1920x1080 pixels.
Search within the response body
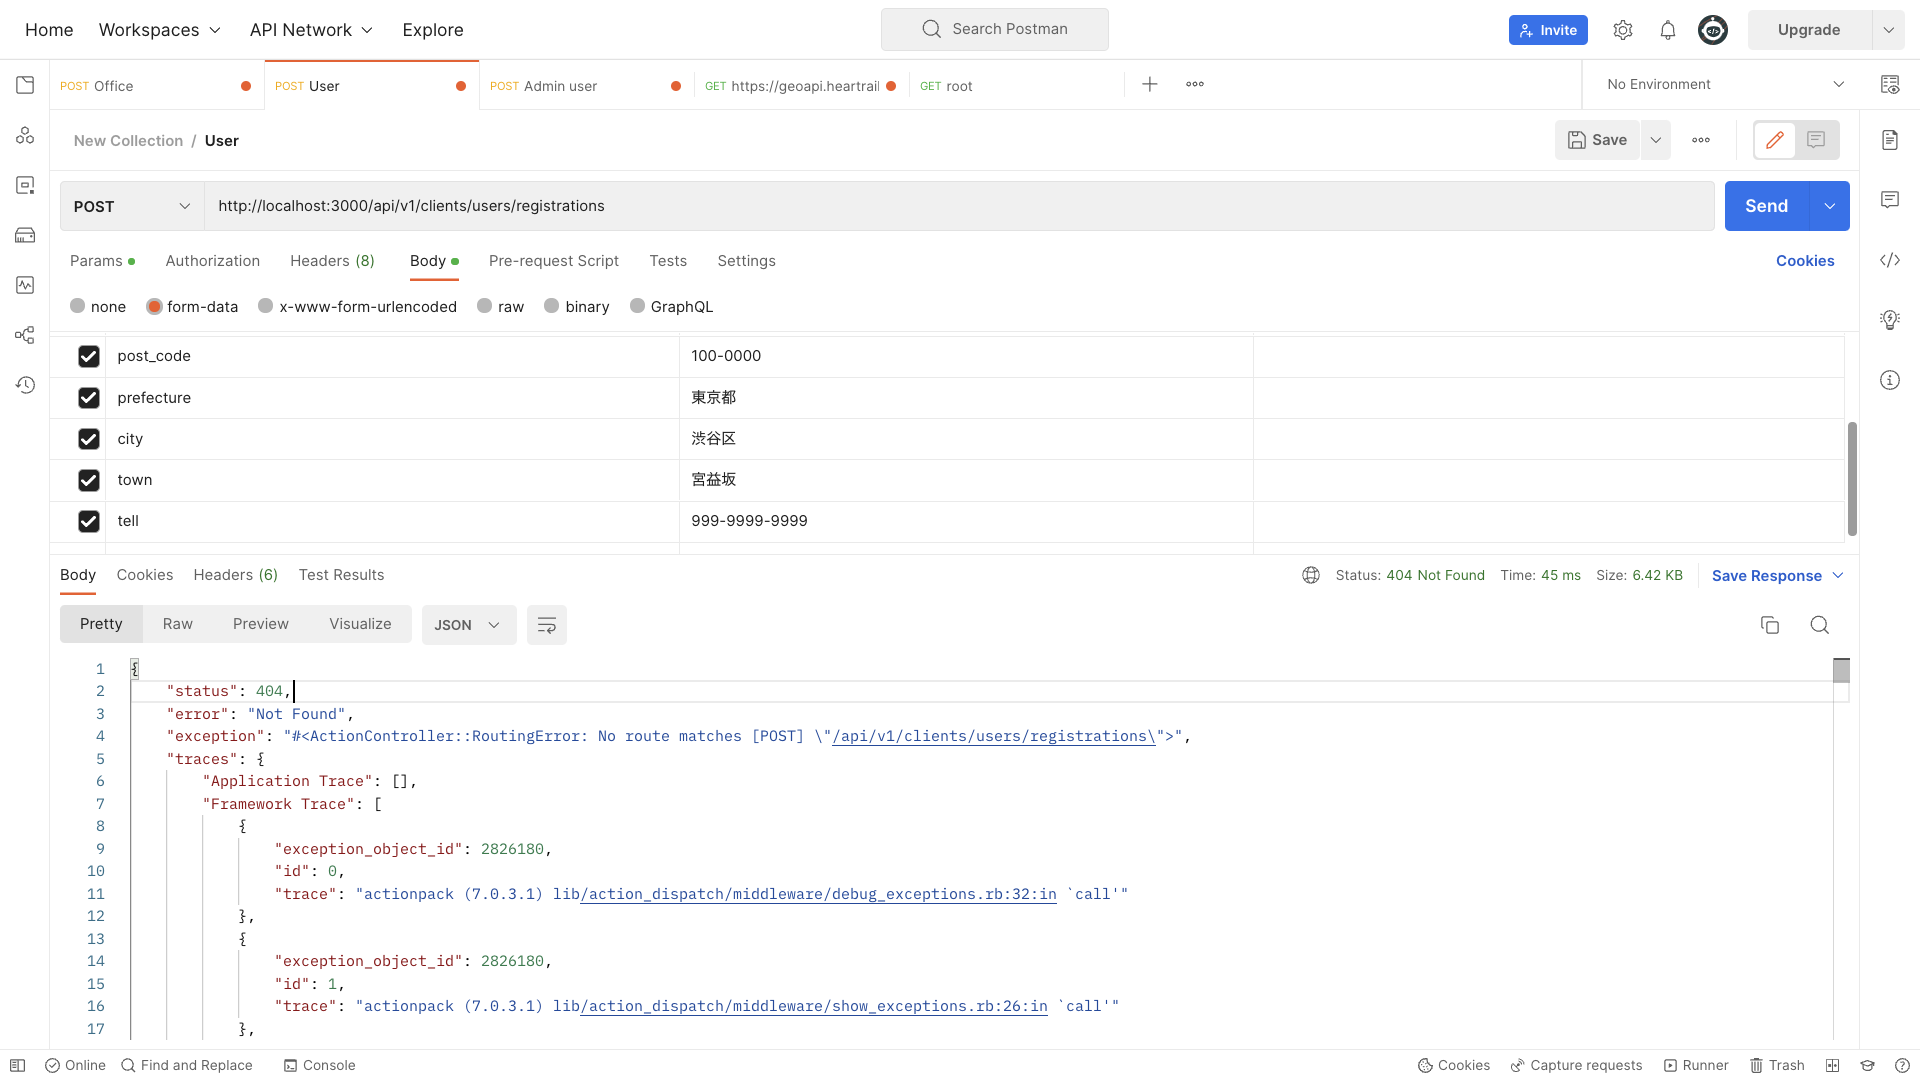(1819, 625)
